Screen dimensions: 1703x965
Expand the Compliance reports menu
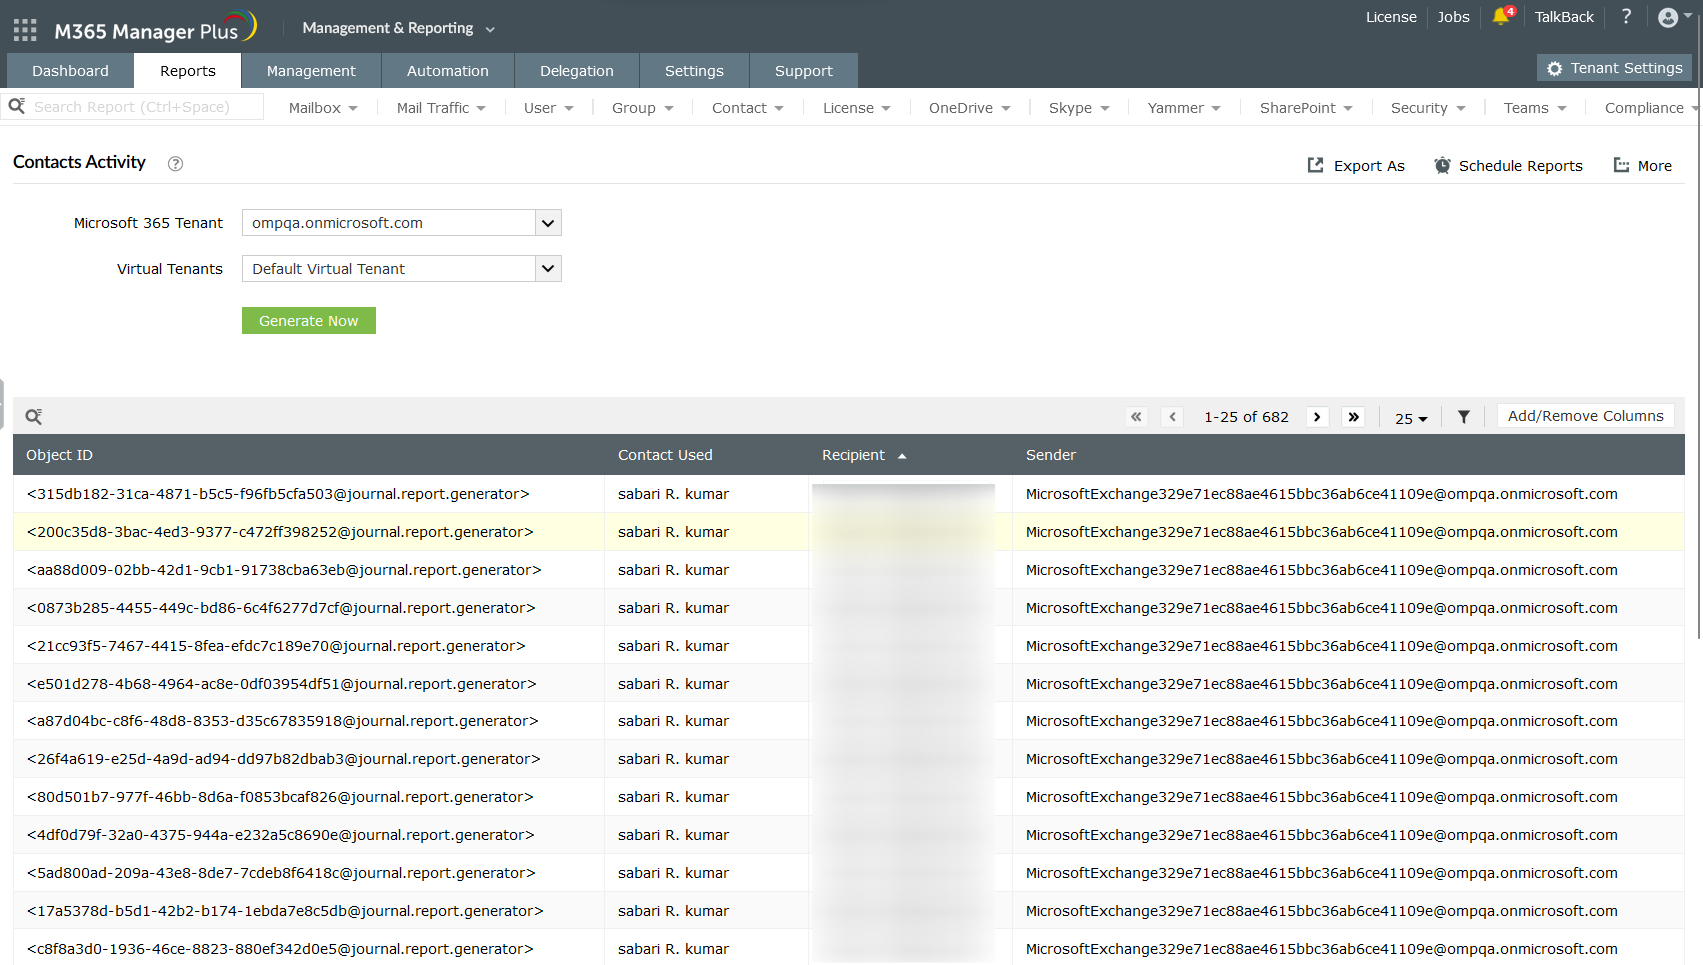1652,108
